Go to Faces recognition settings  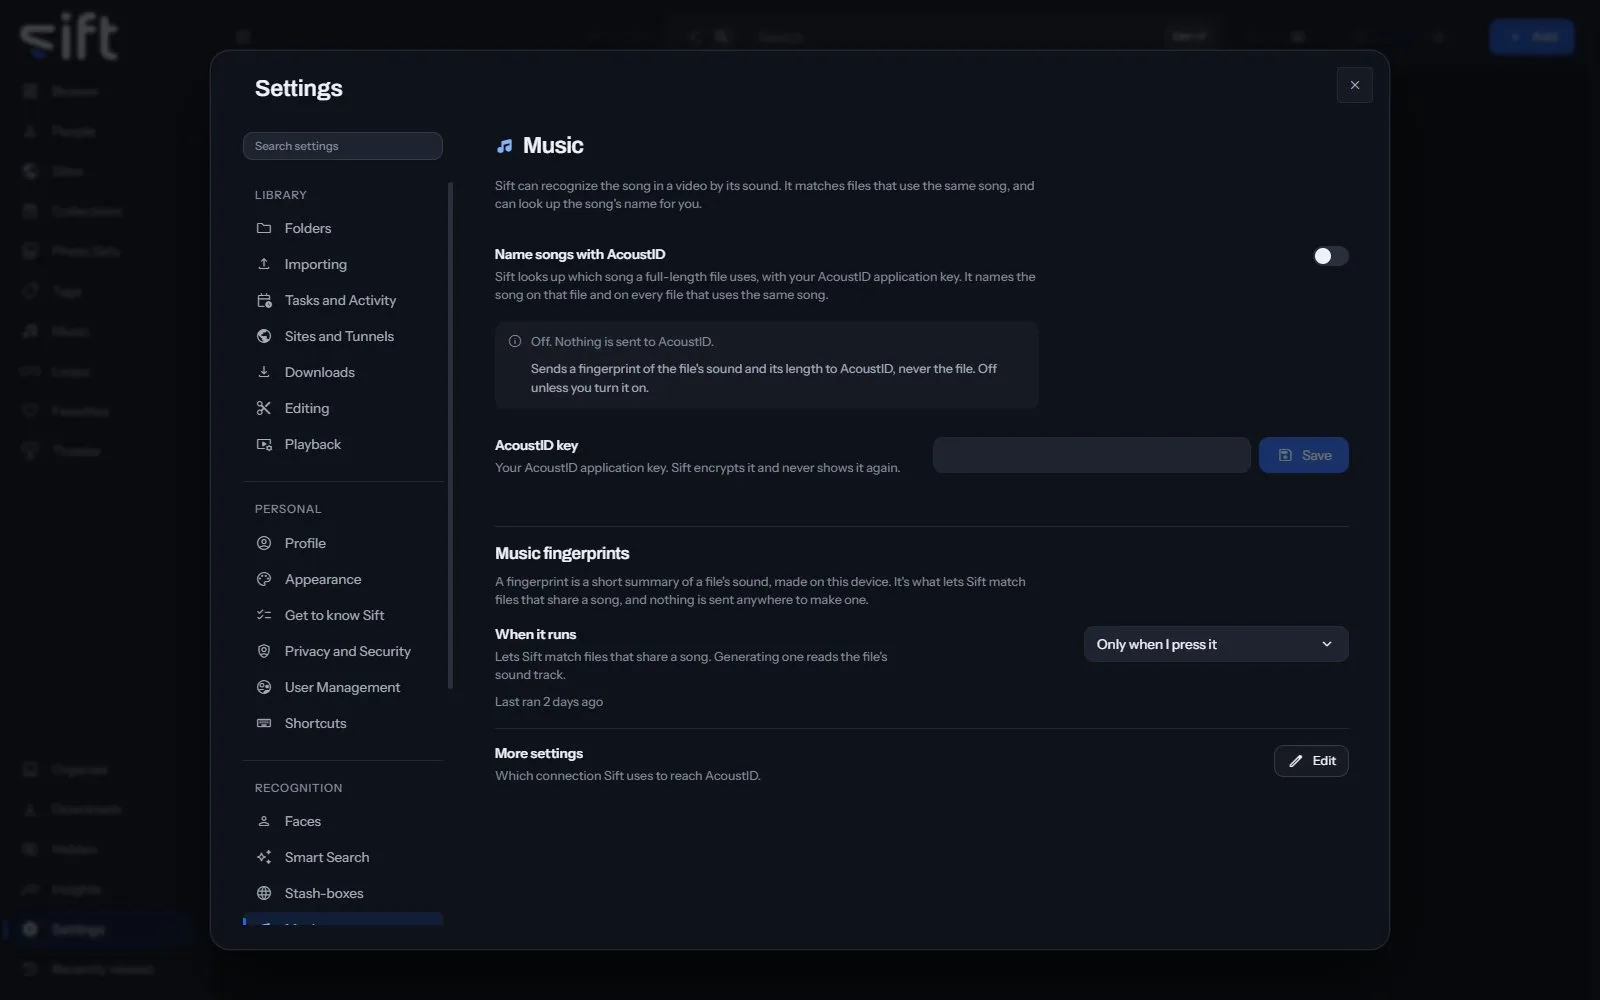(x=343, y=821)
